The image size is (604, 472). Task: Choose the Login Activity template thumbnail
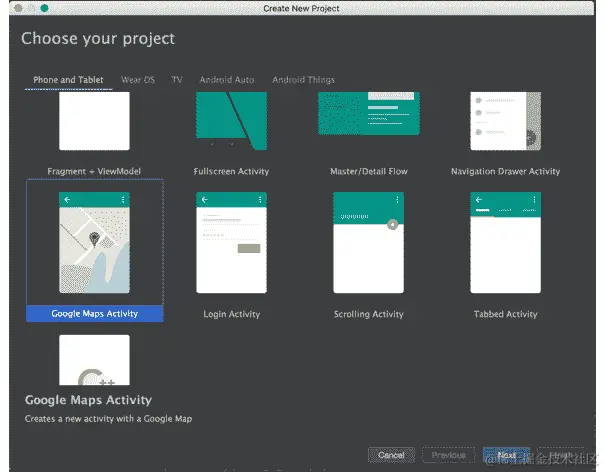(231, 243)
